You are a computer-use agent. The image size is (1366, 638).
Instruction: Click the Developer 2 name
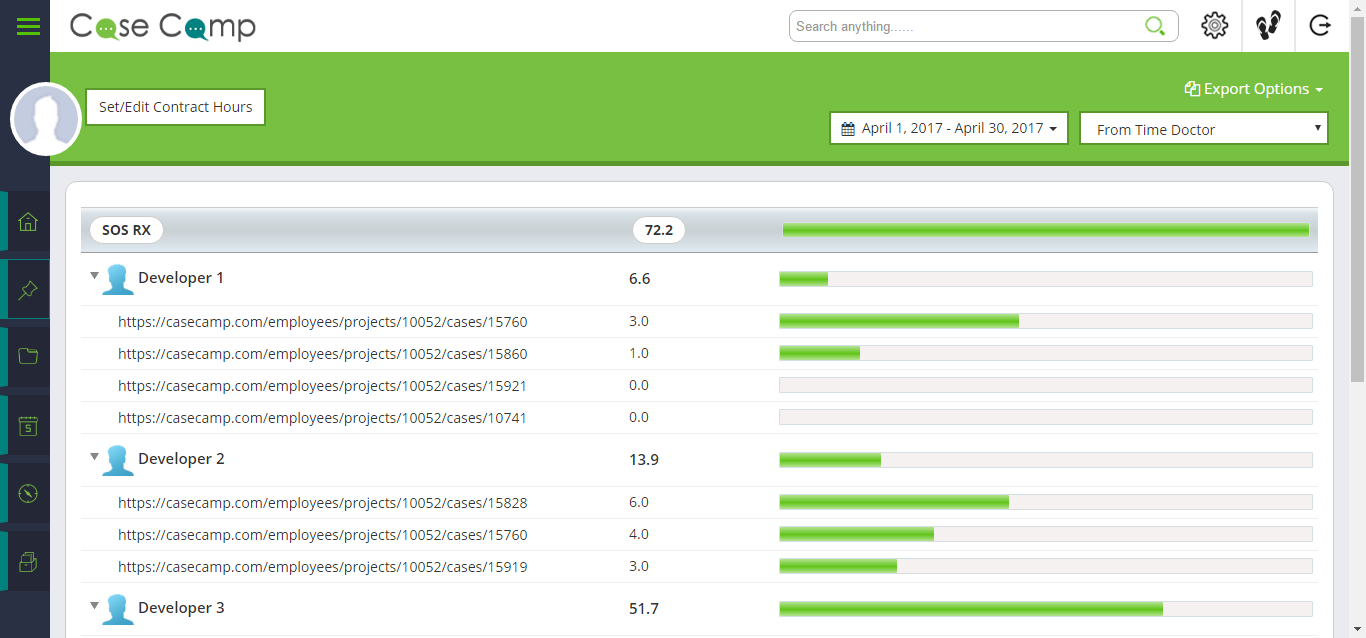tap(181, 459)
